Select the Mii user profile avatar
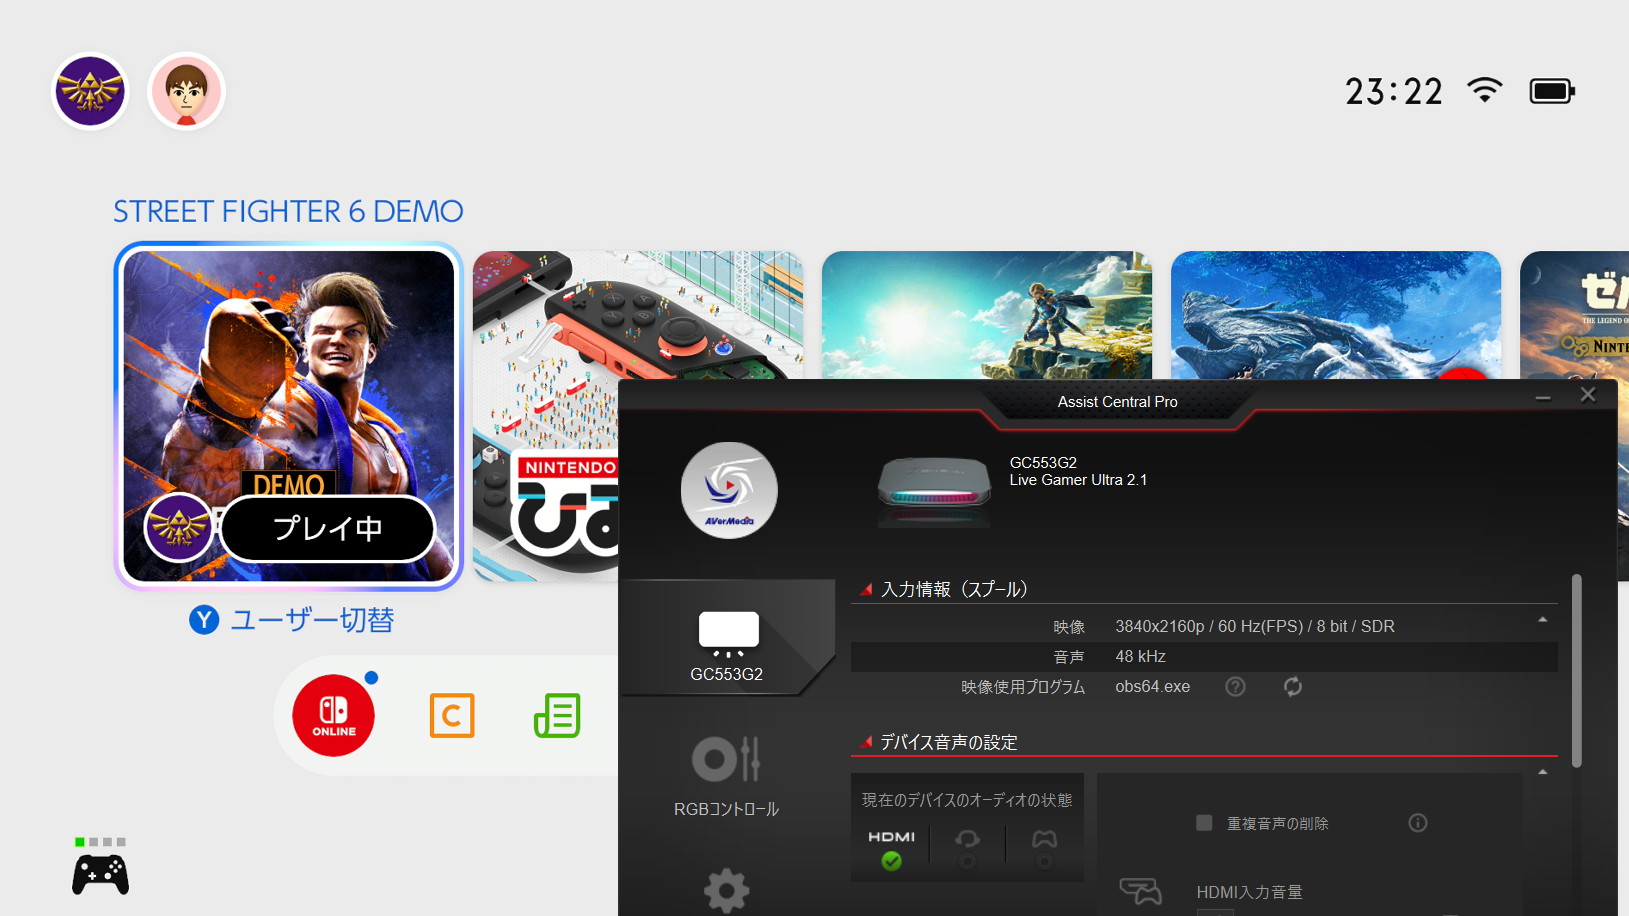Viewport: 1629px width, 916px height. pyautogui.click(x=186, y=91)
